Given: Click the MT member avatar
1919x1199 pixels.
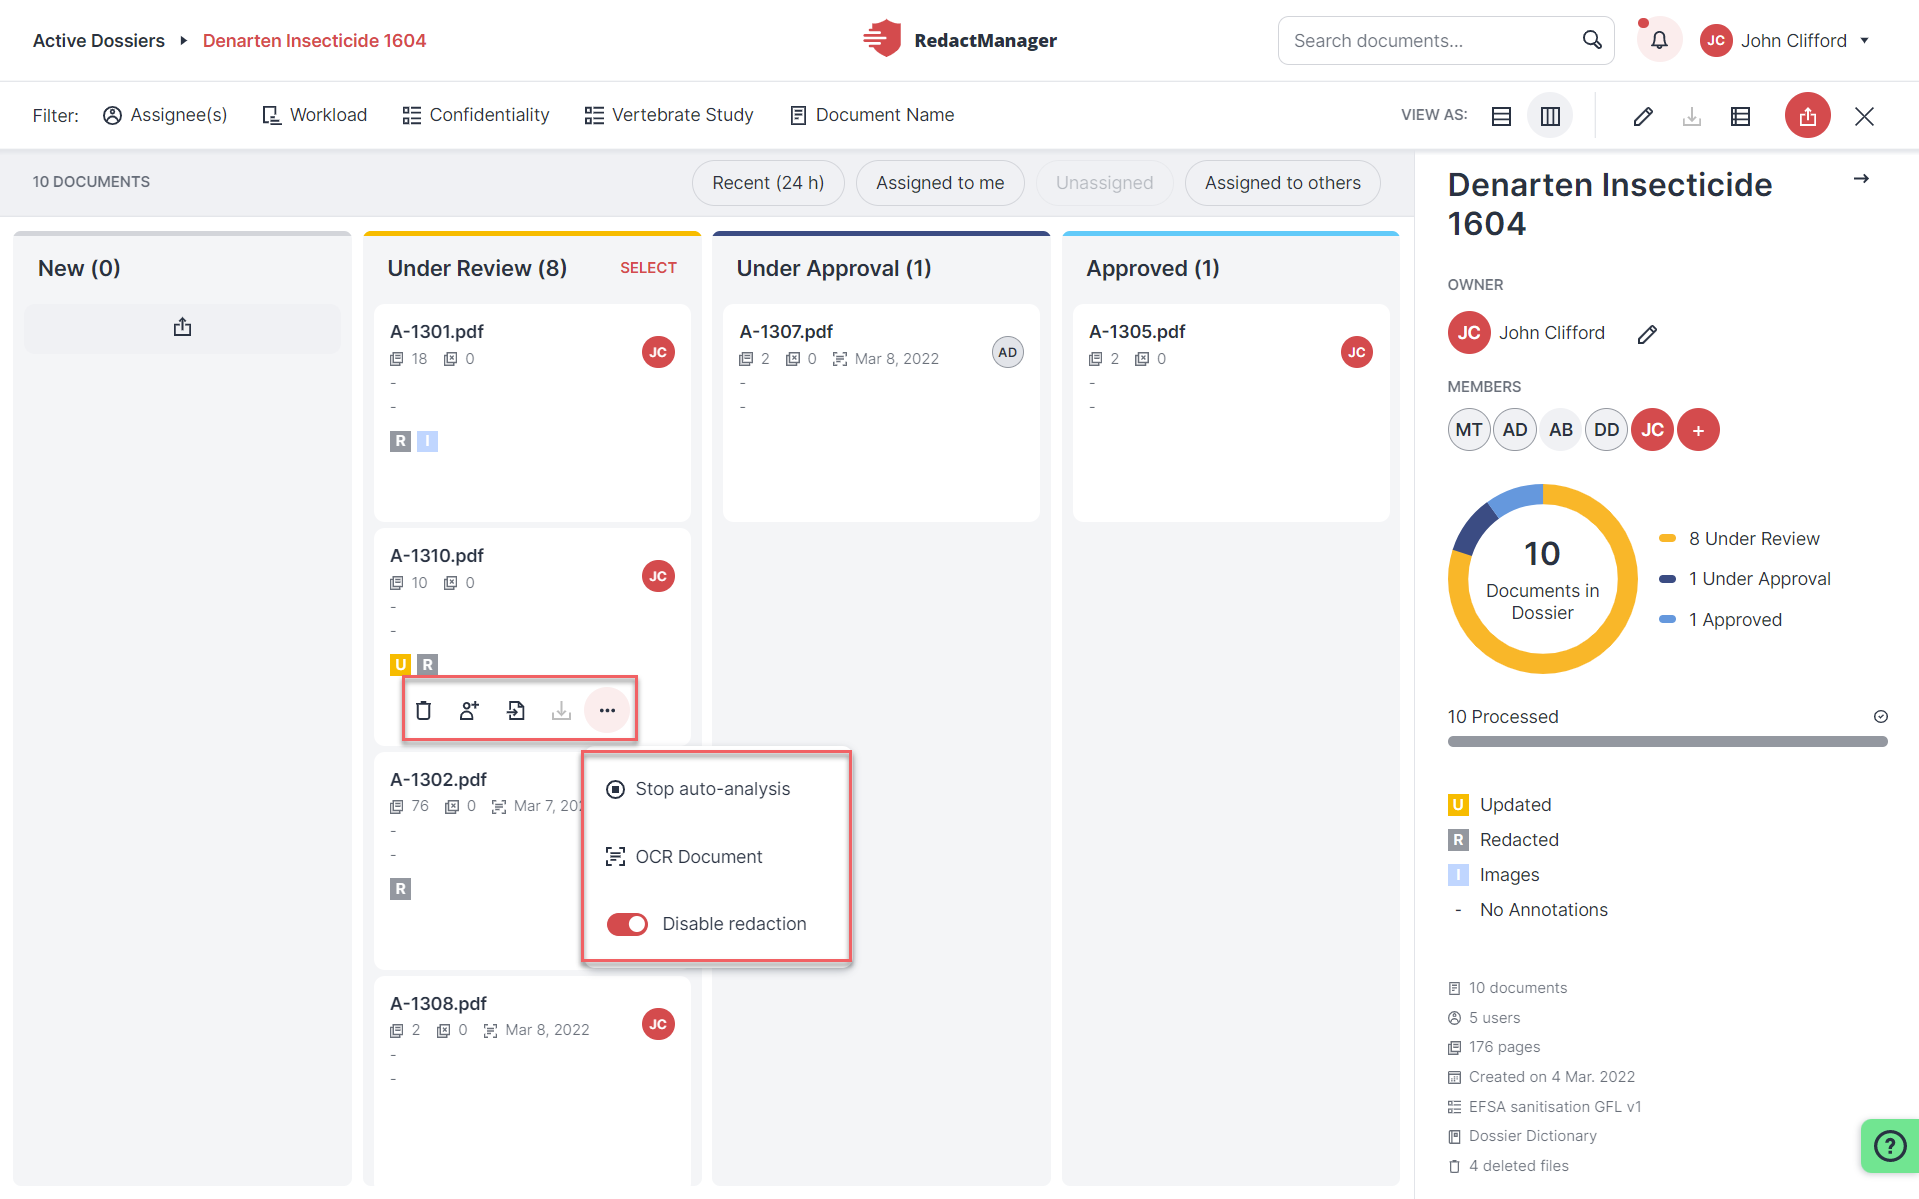Looking at the screenshot, I should (1468, 430).
